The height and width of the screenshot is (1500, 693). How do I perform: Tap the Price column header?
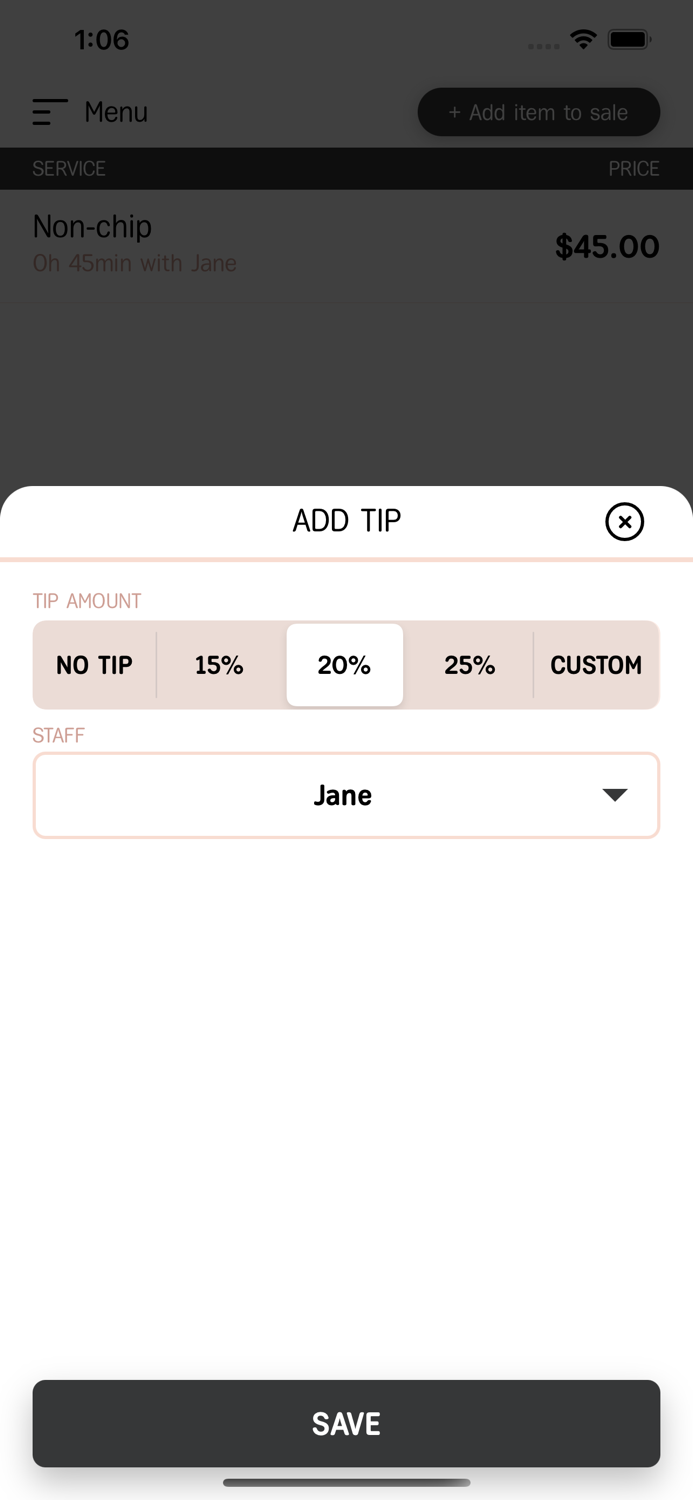pos(633,168)
